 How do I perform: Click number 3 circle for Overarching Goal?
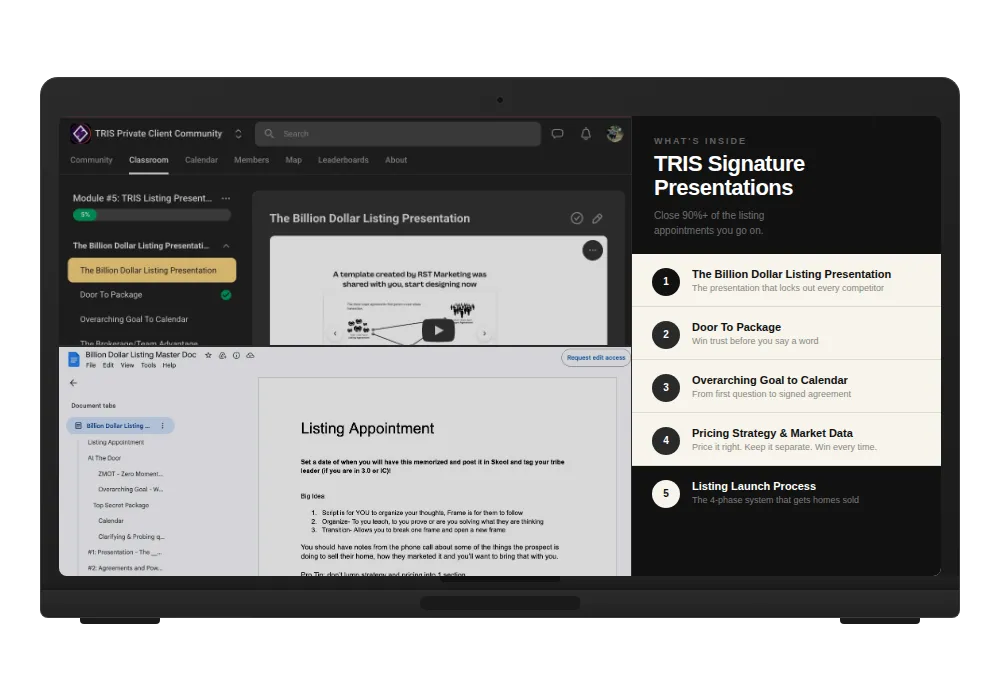[666, 387]
